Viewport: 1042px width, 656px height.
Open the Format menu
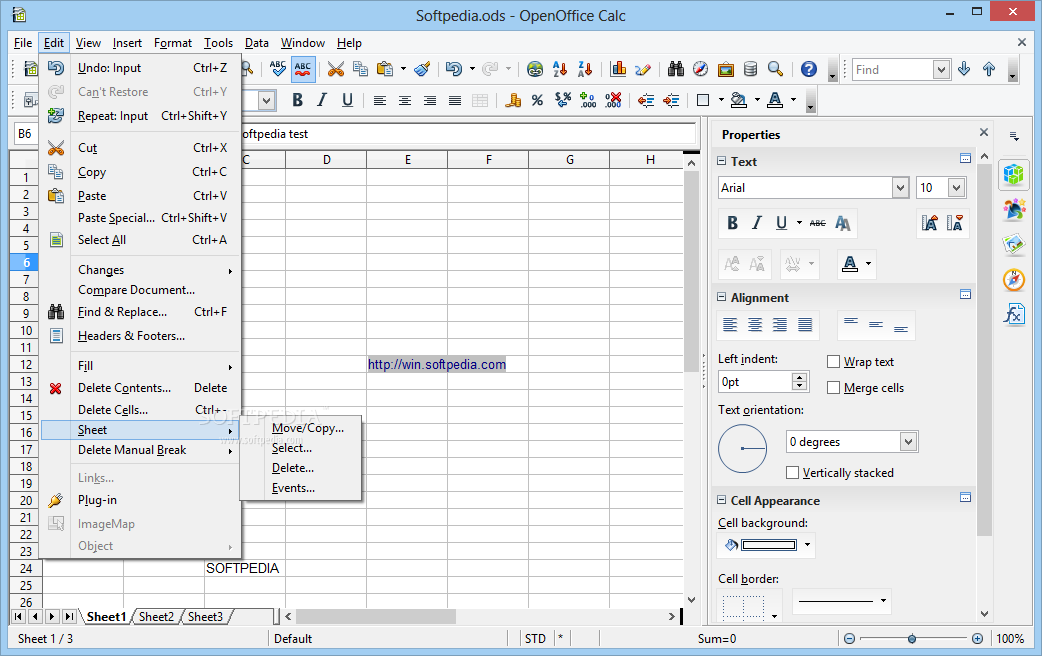(x=173, y=43)
